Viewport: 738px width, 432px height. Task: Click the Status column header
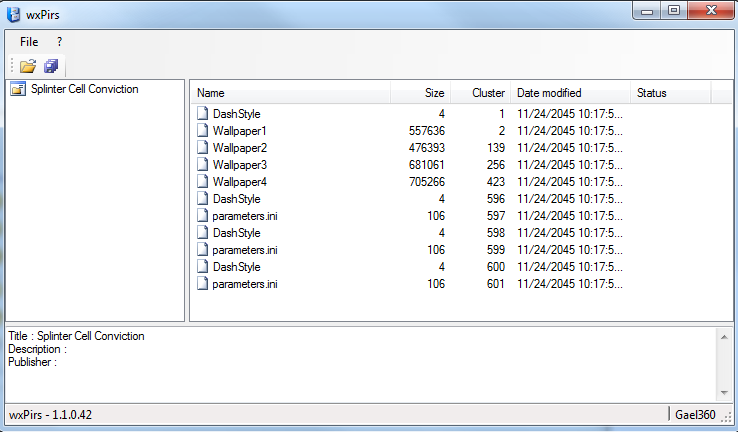(671, 93)
